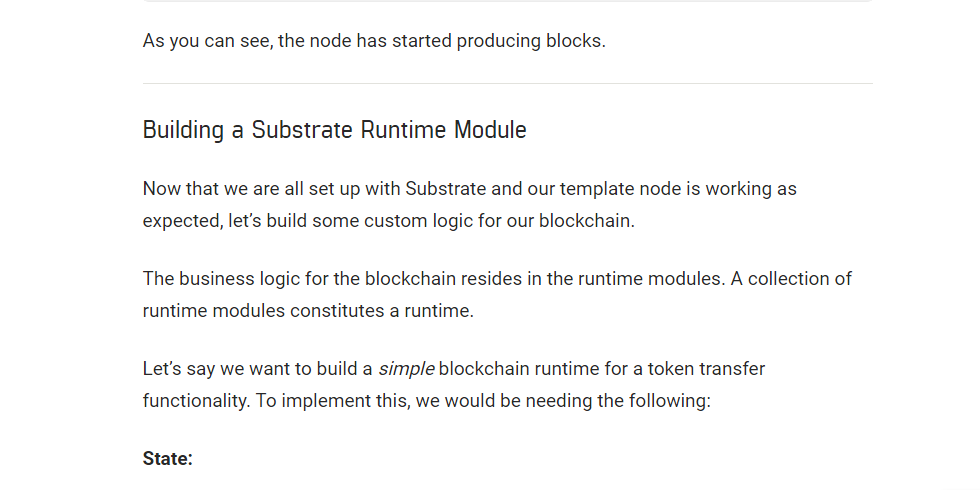The image size is (980, 490).
Task: Click the horizontal divider above the heading
Action: (507, 84)
